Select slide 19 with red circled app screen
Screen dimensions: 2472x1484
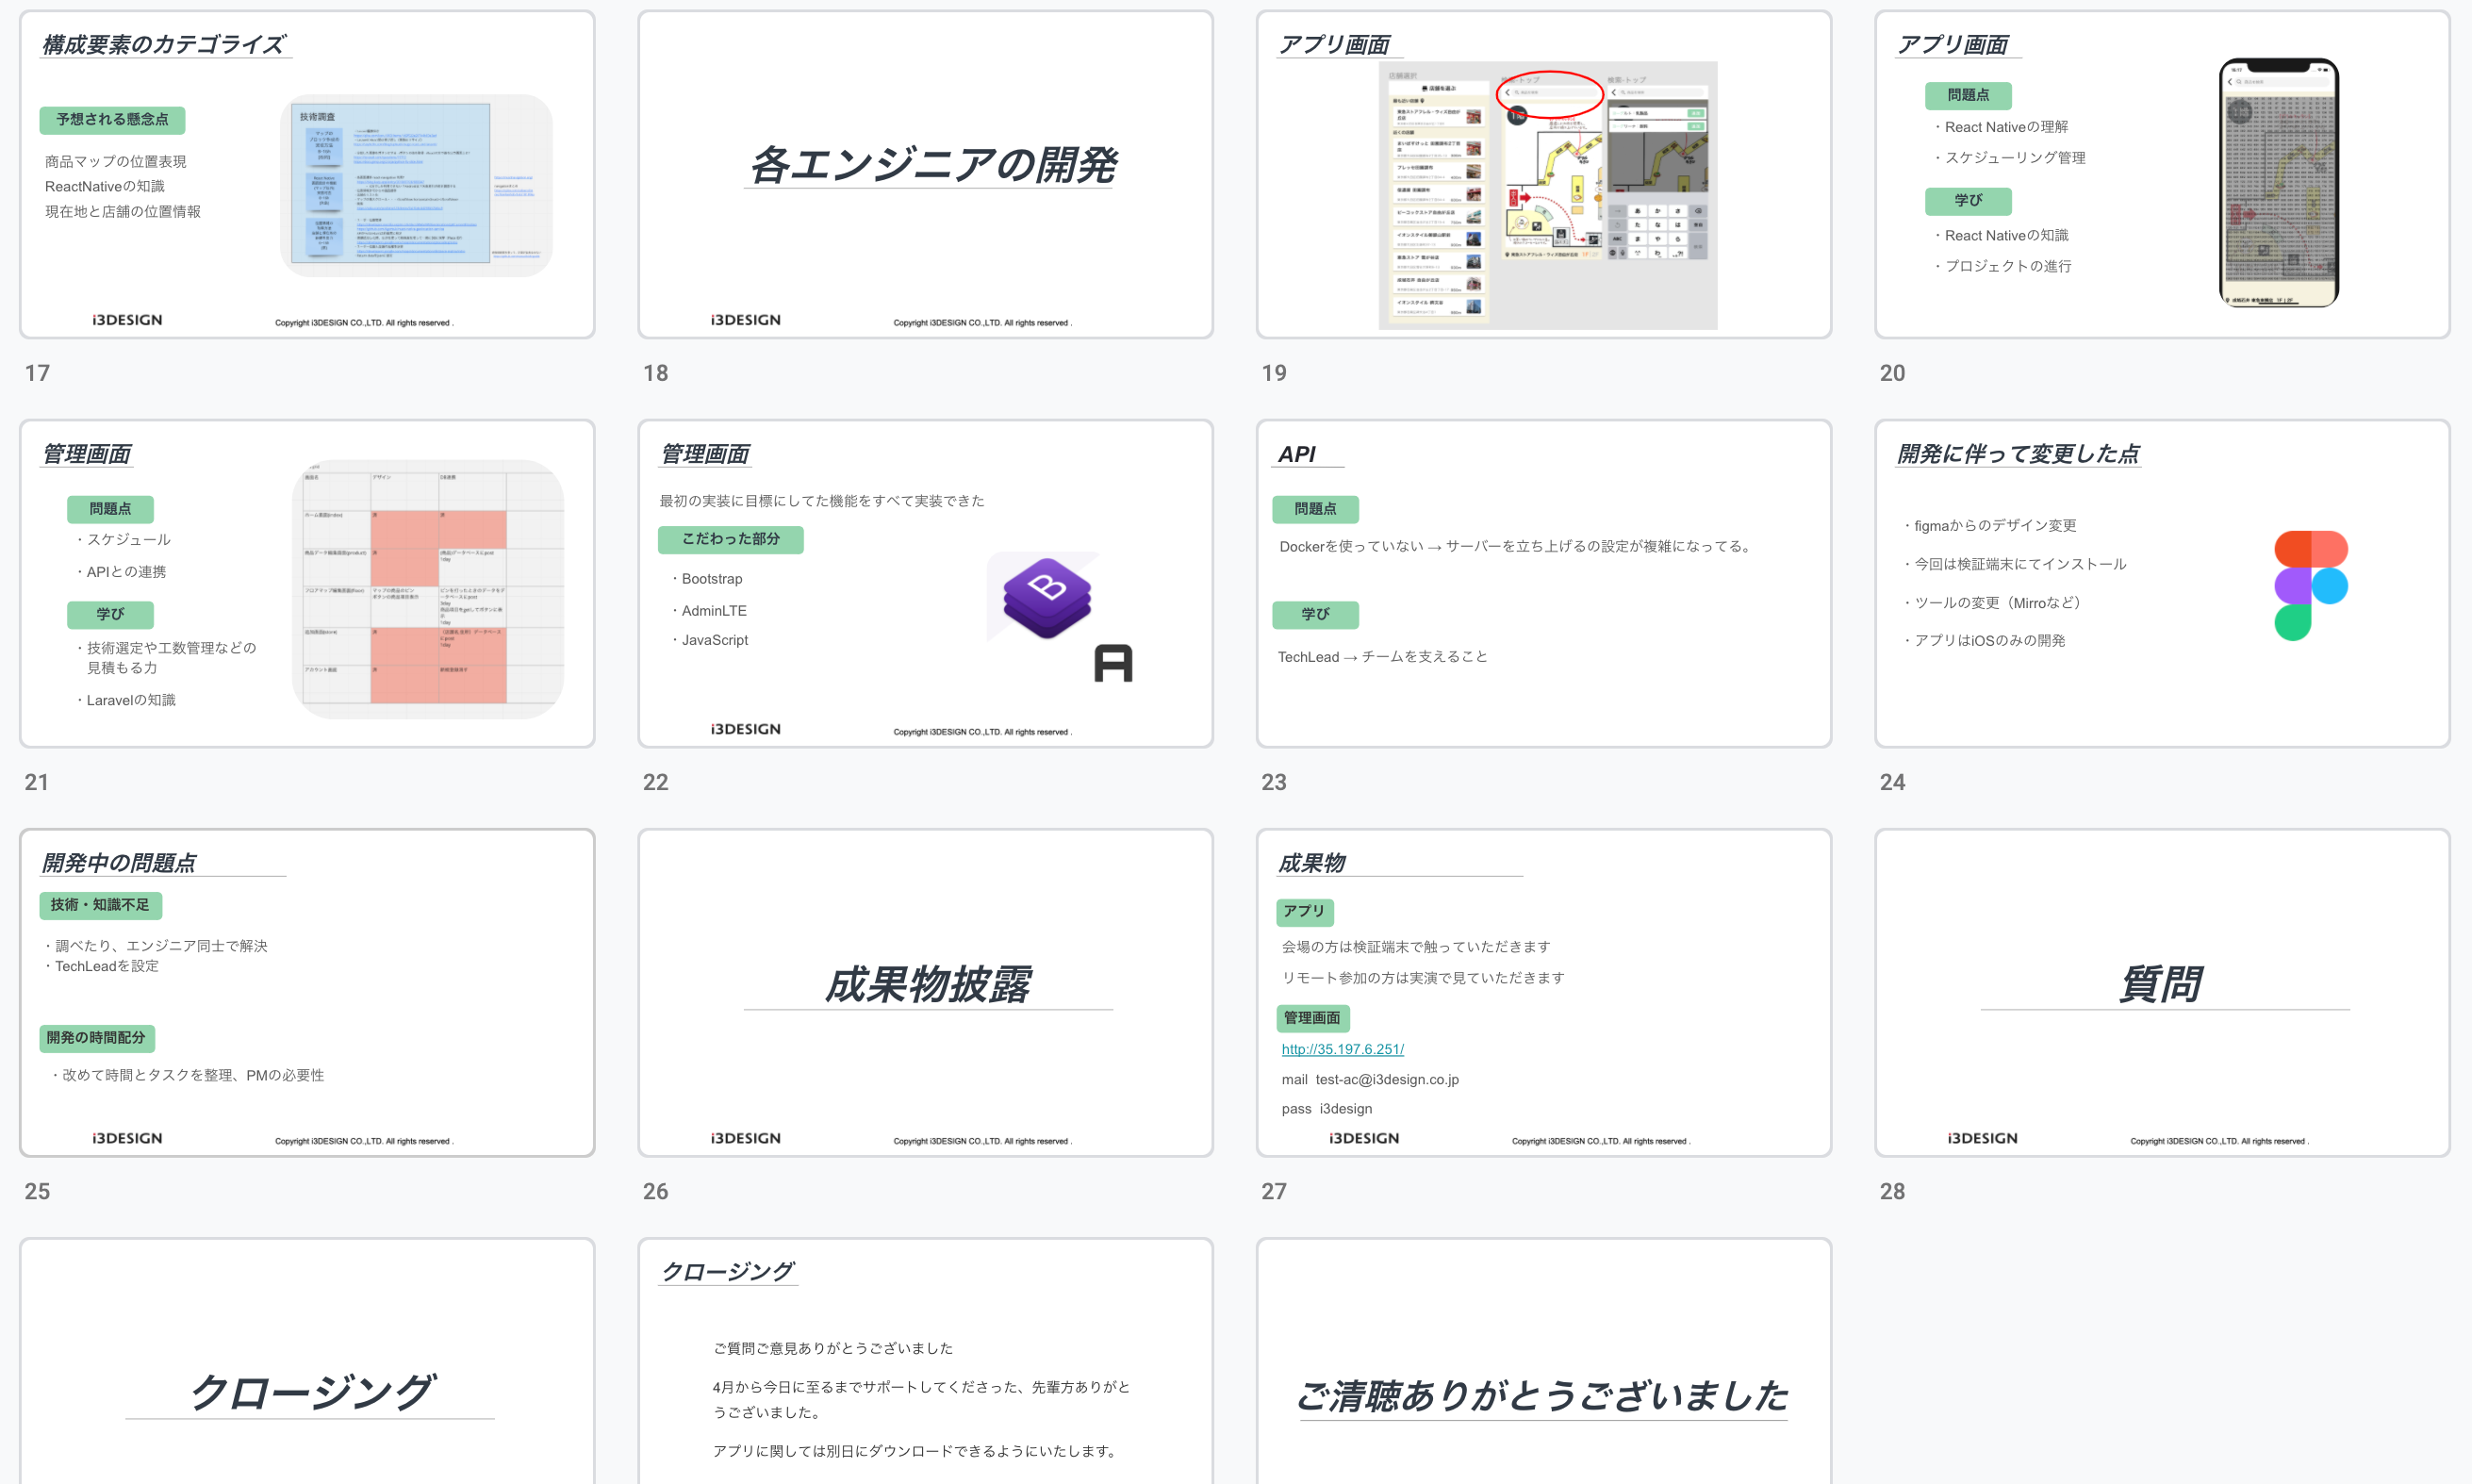click(1543, 174)
